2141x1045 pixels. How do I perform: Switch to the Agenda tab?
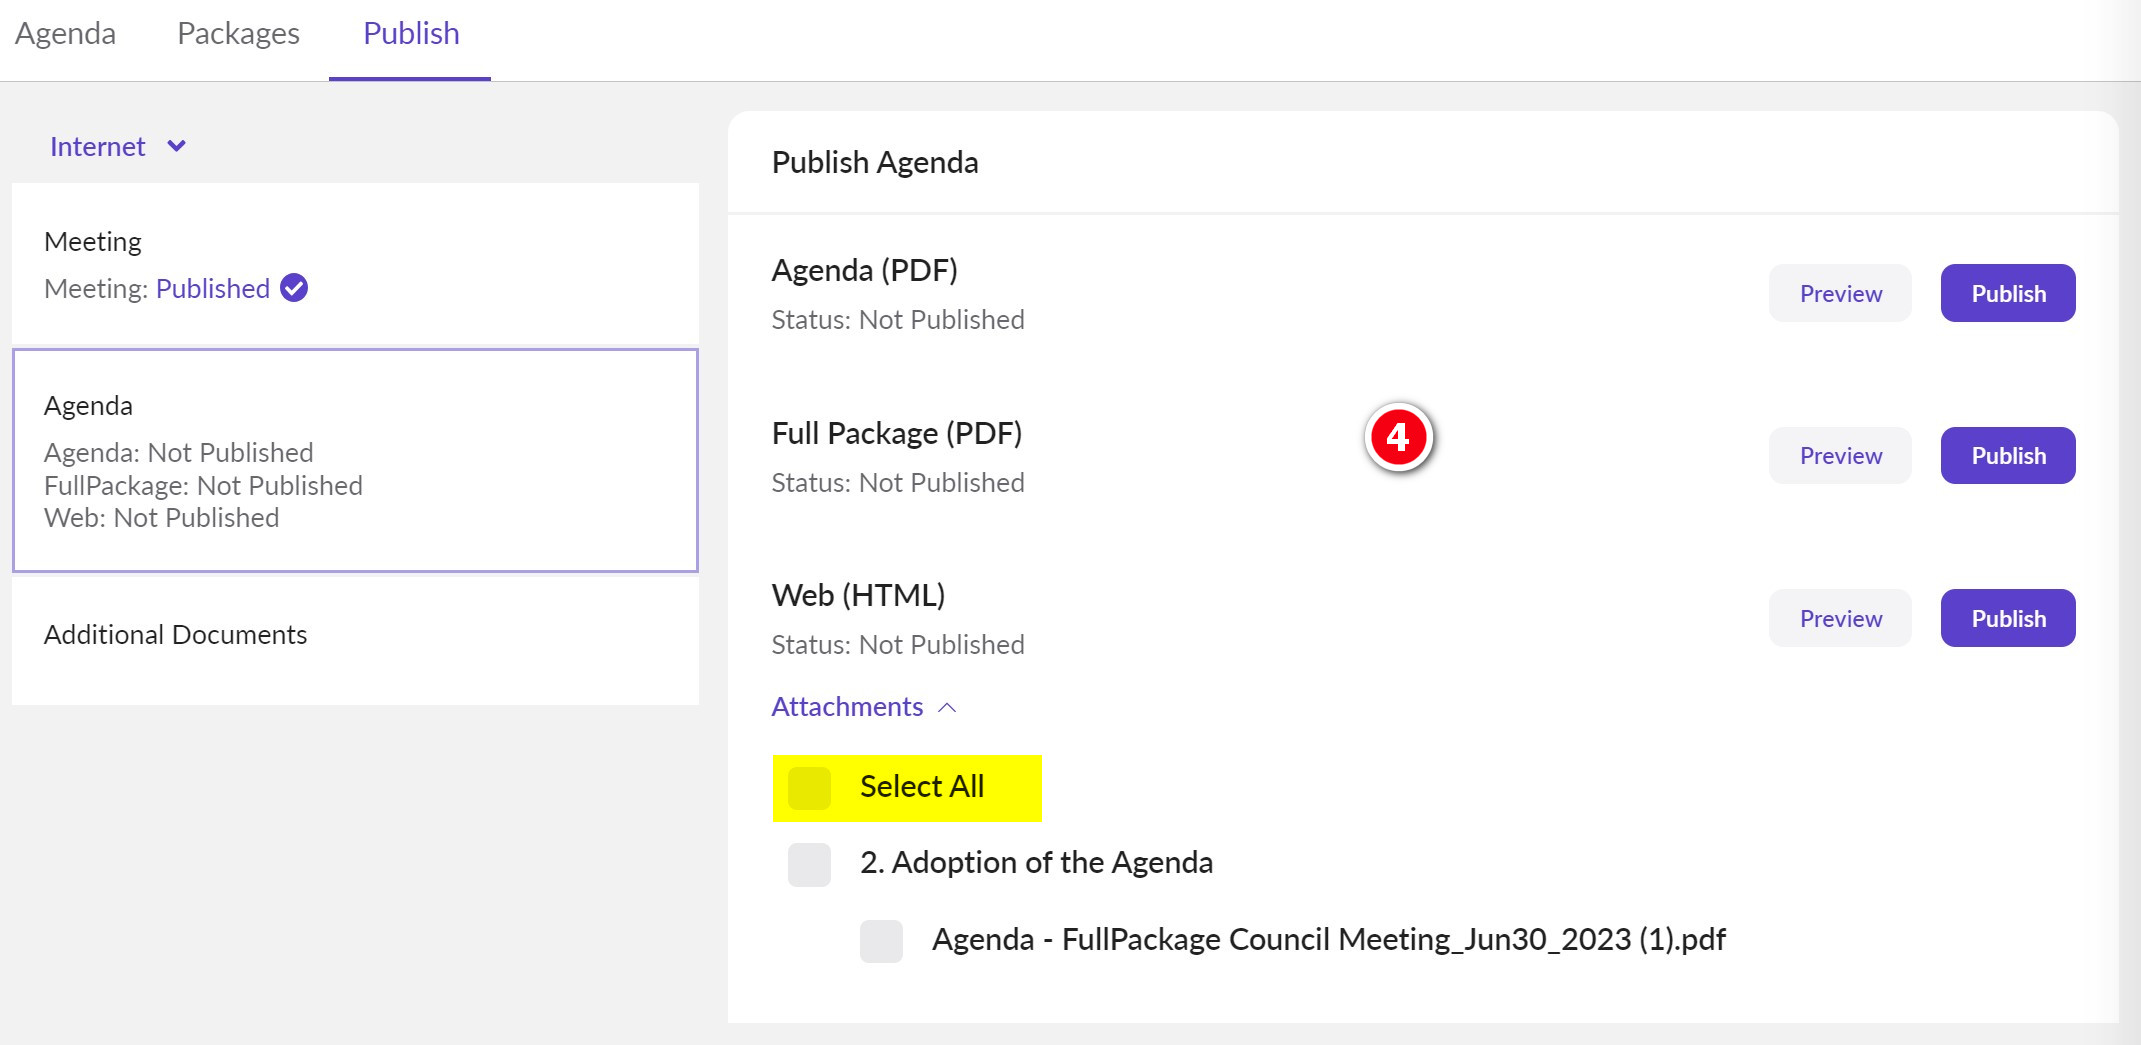(65, 34)
